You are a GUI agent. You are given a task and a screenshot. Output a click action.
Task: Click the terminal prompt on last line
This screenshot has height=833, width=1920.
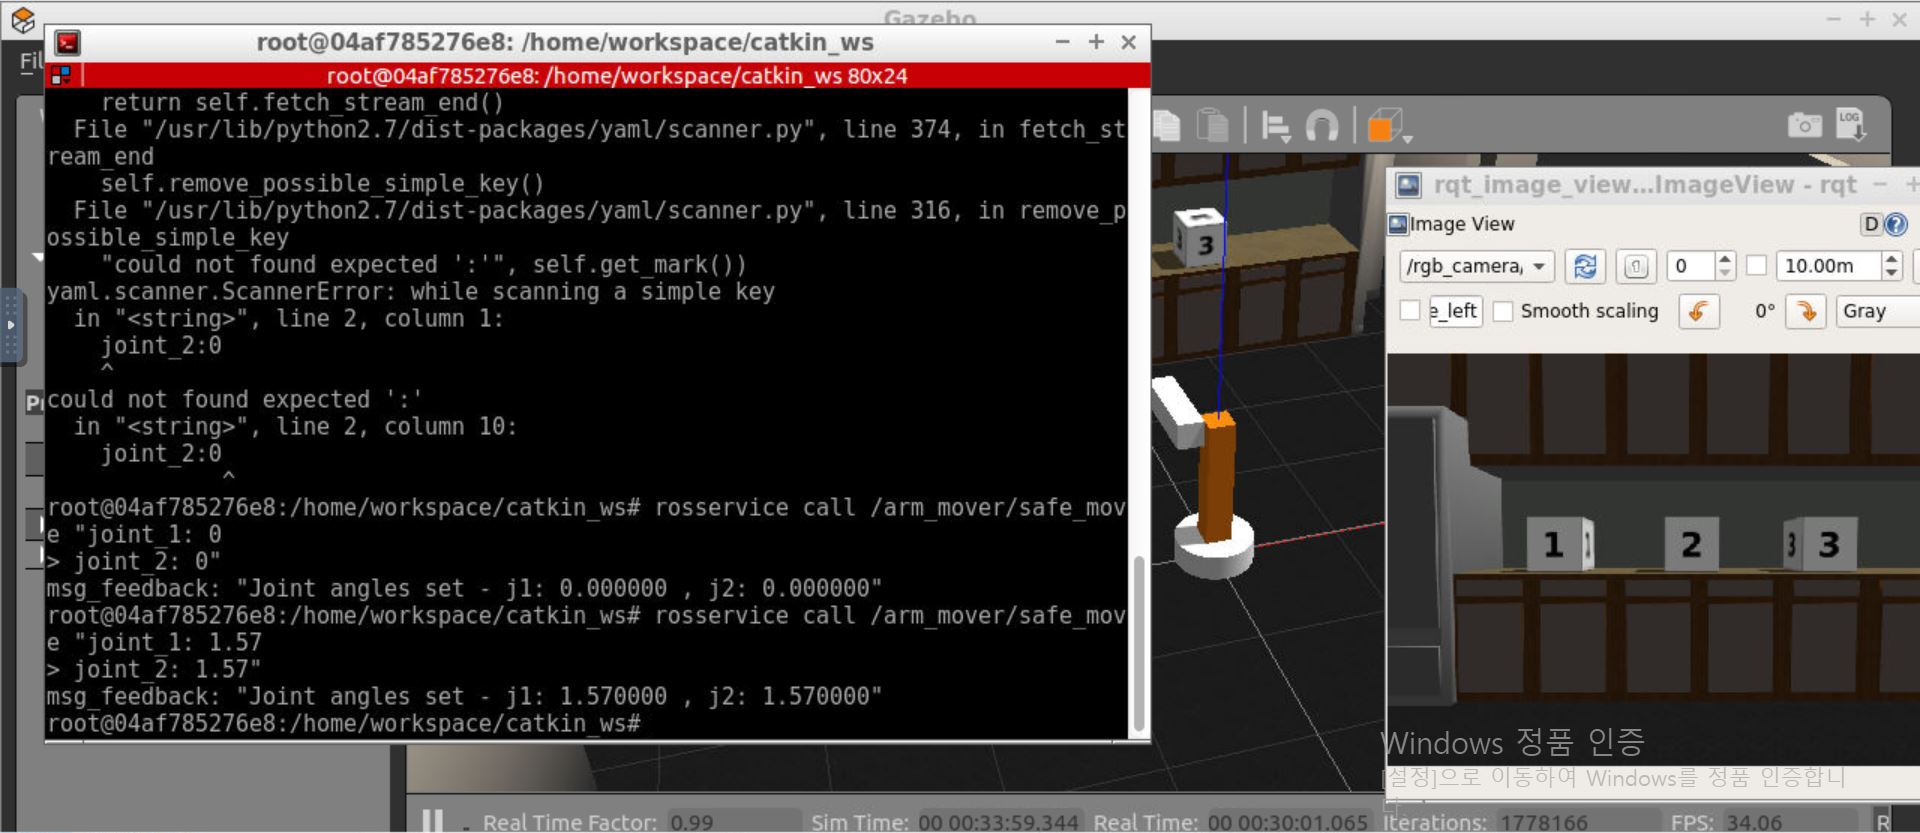343,723
